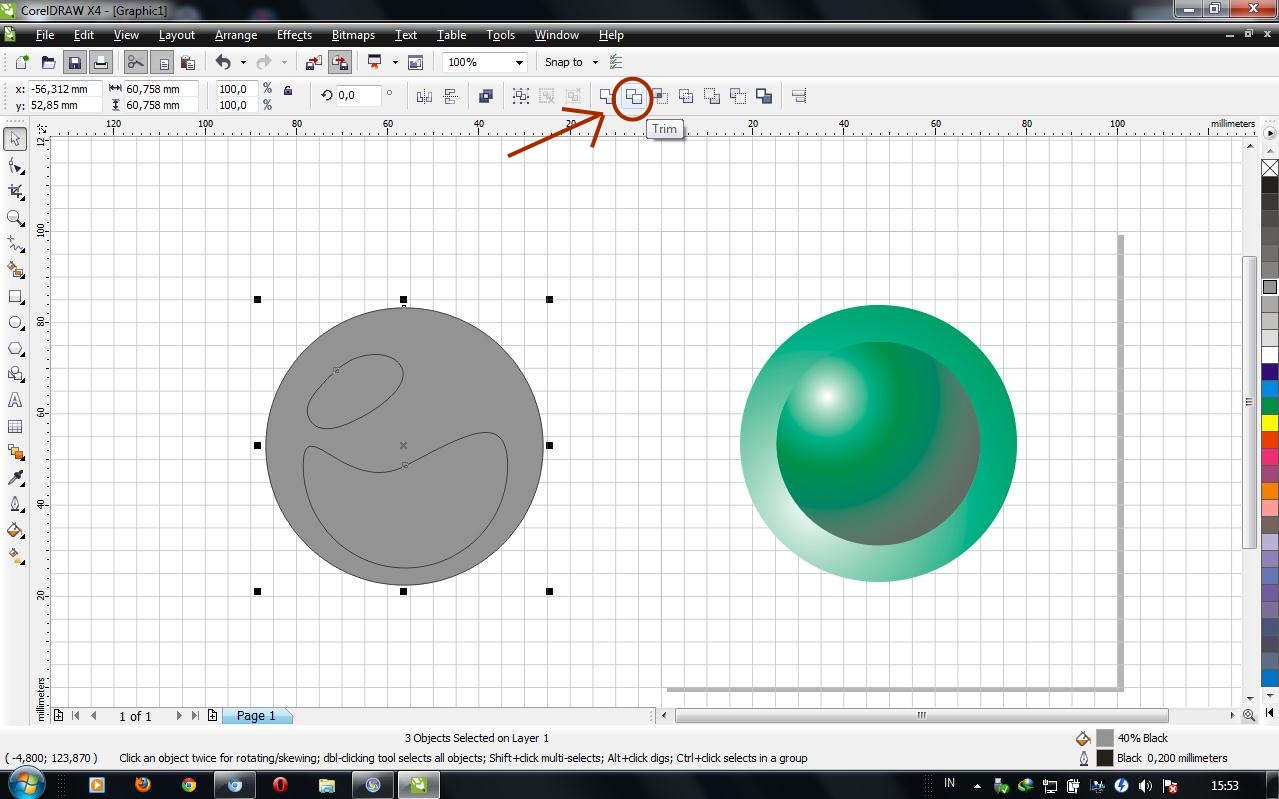1279x799 pixels.
Task: Click Create Boundary button
Action: pos(764,96)
